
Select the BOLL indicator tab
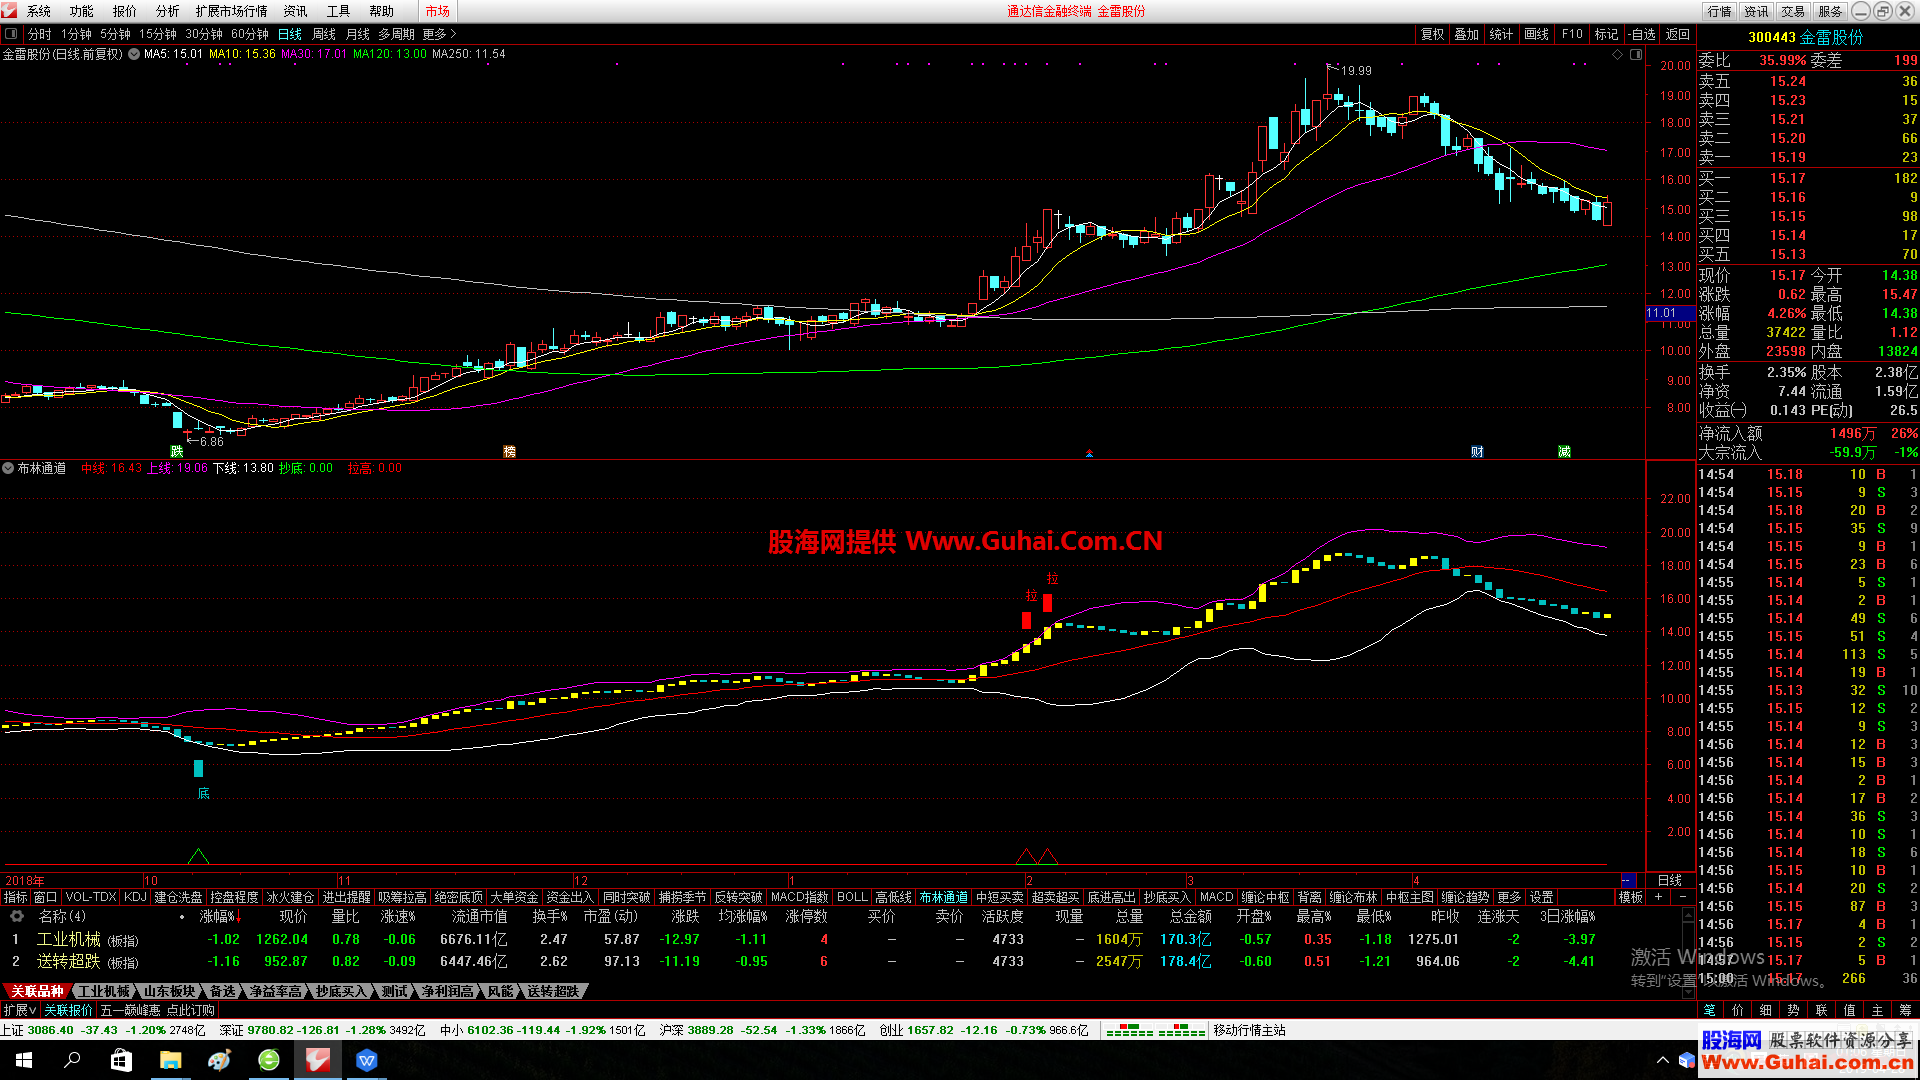click(852, 897)
